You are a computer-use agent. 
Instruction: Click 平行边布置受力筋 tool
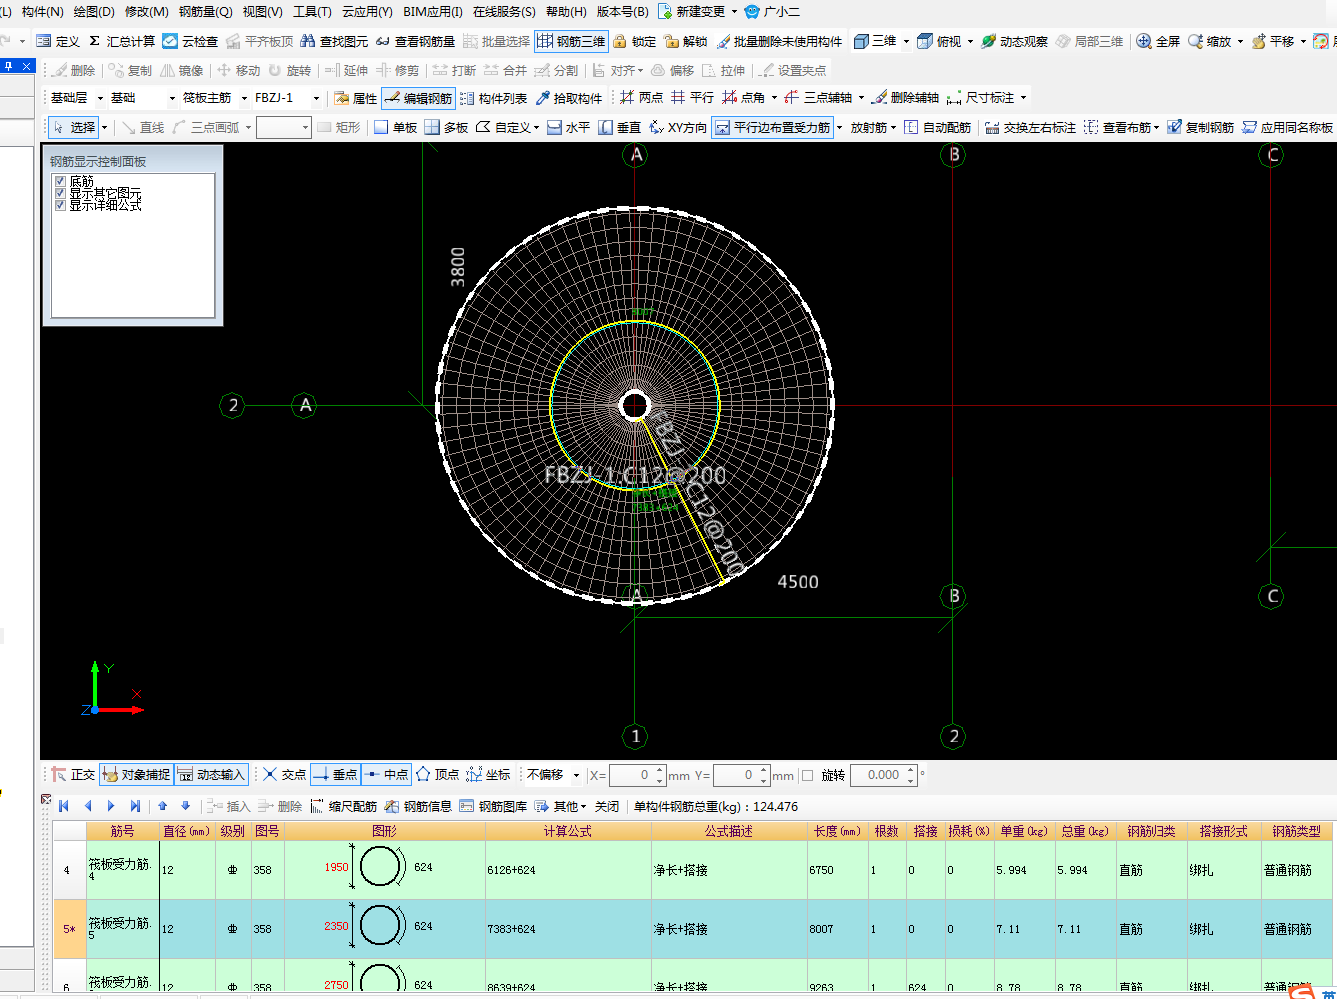[x=772, y=127]
